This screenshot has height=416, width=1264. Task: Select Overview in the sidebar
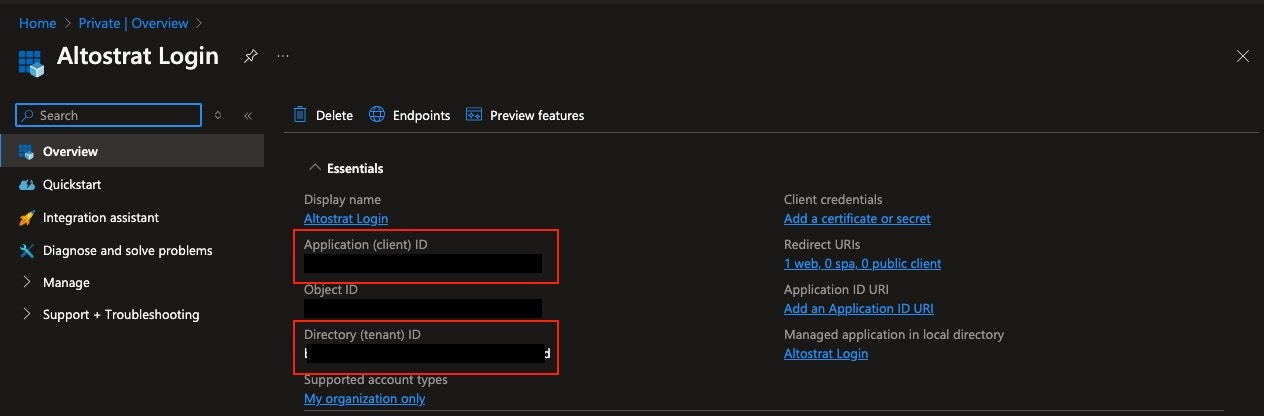pos(132,151)
